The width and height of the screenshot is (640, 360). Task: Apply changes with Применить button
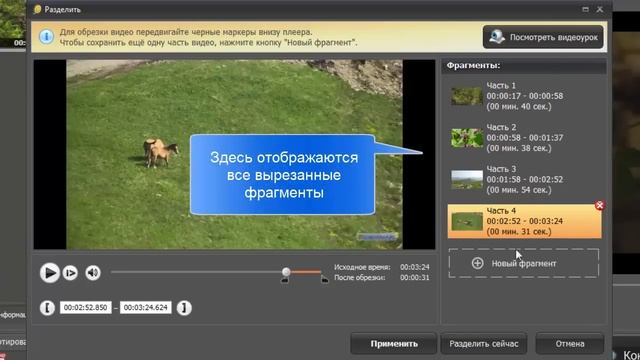point(393,344)
